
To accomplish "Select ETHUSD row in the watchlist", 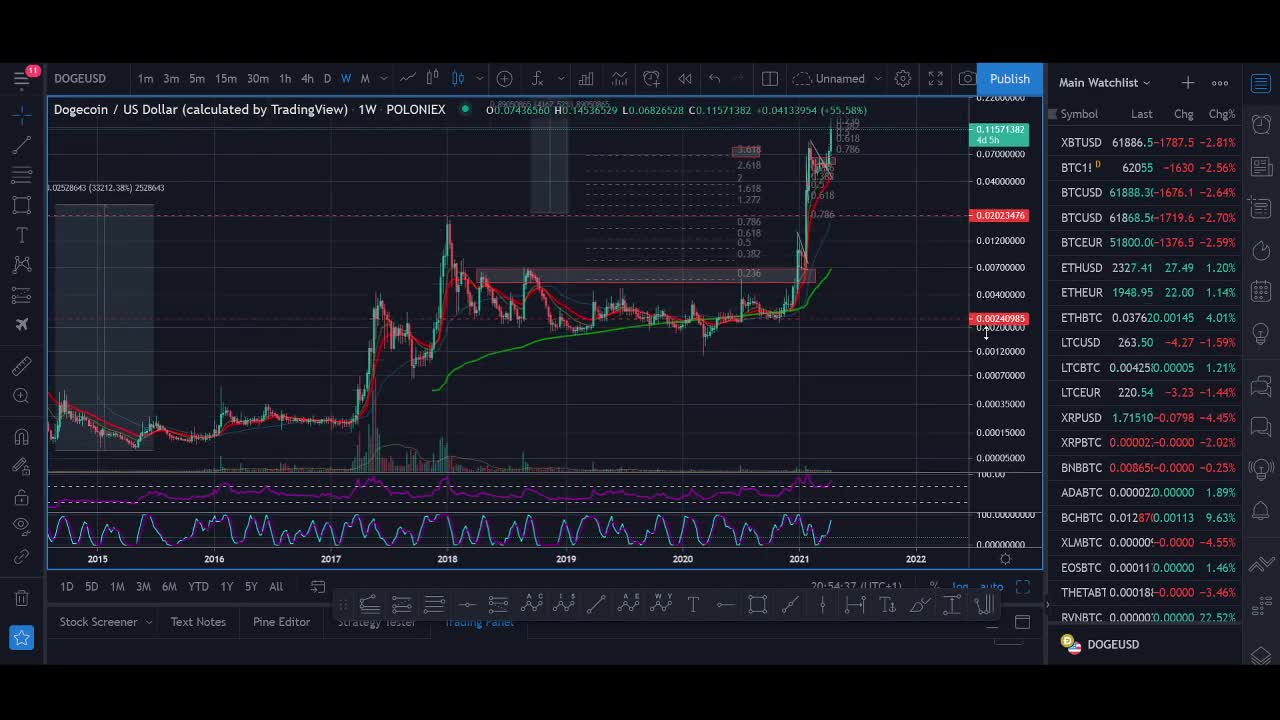I will [x=1143, y=268].
